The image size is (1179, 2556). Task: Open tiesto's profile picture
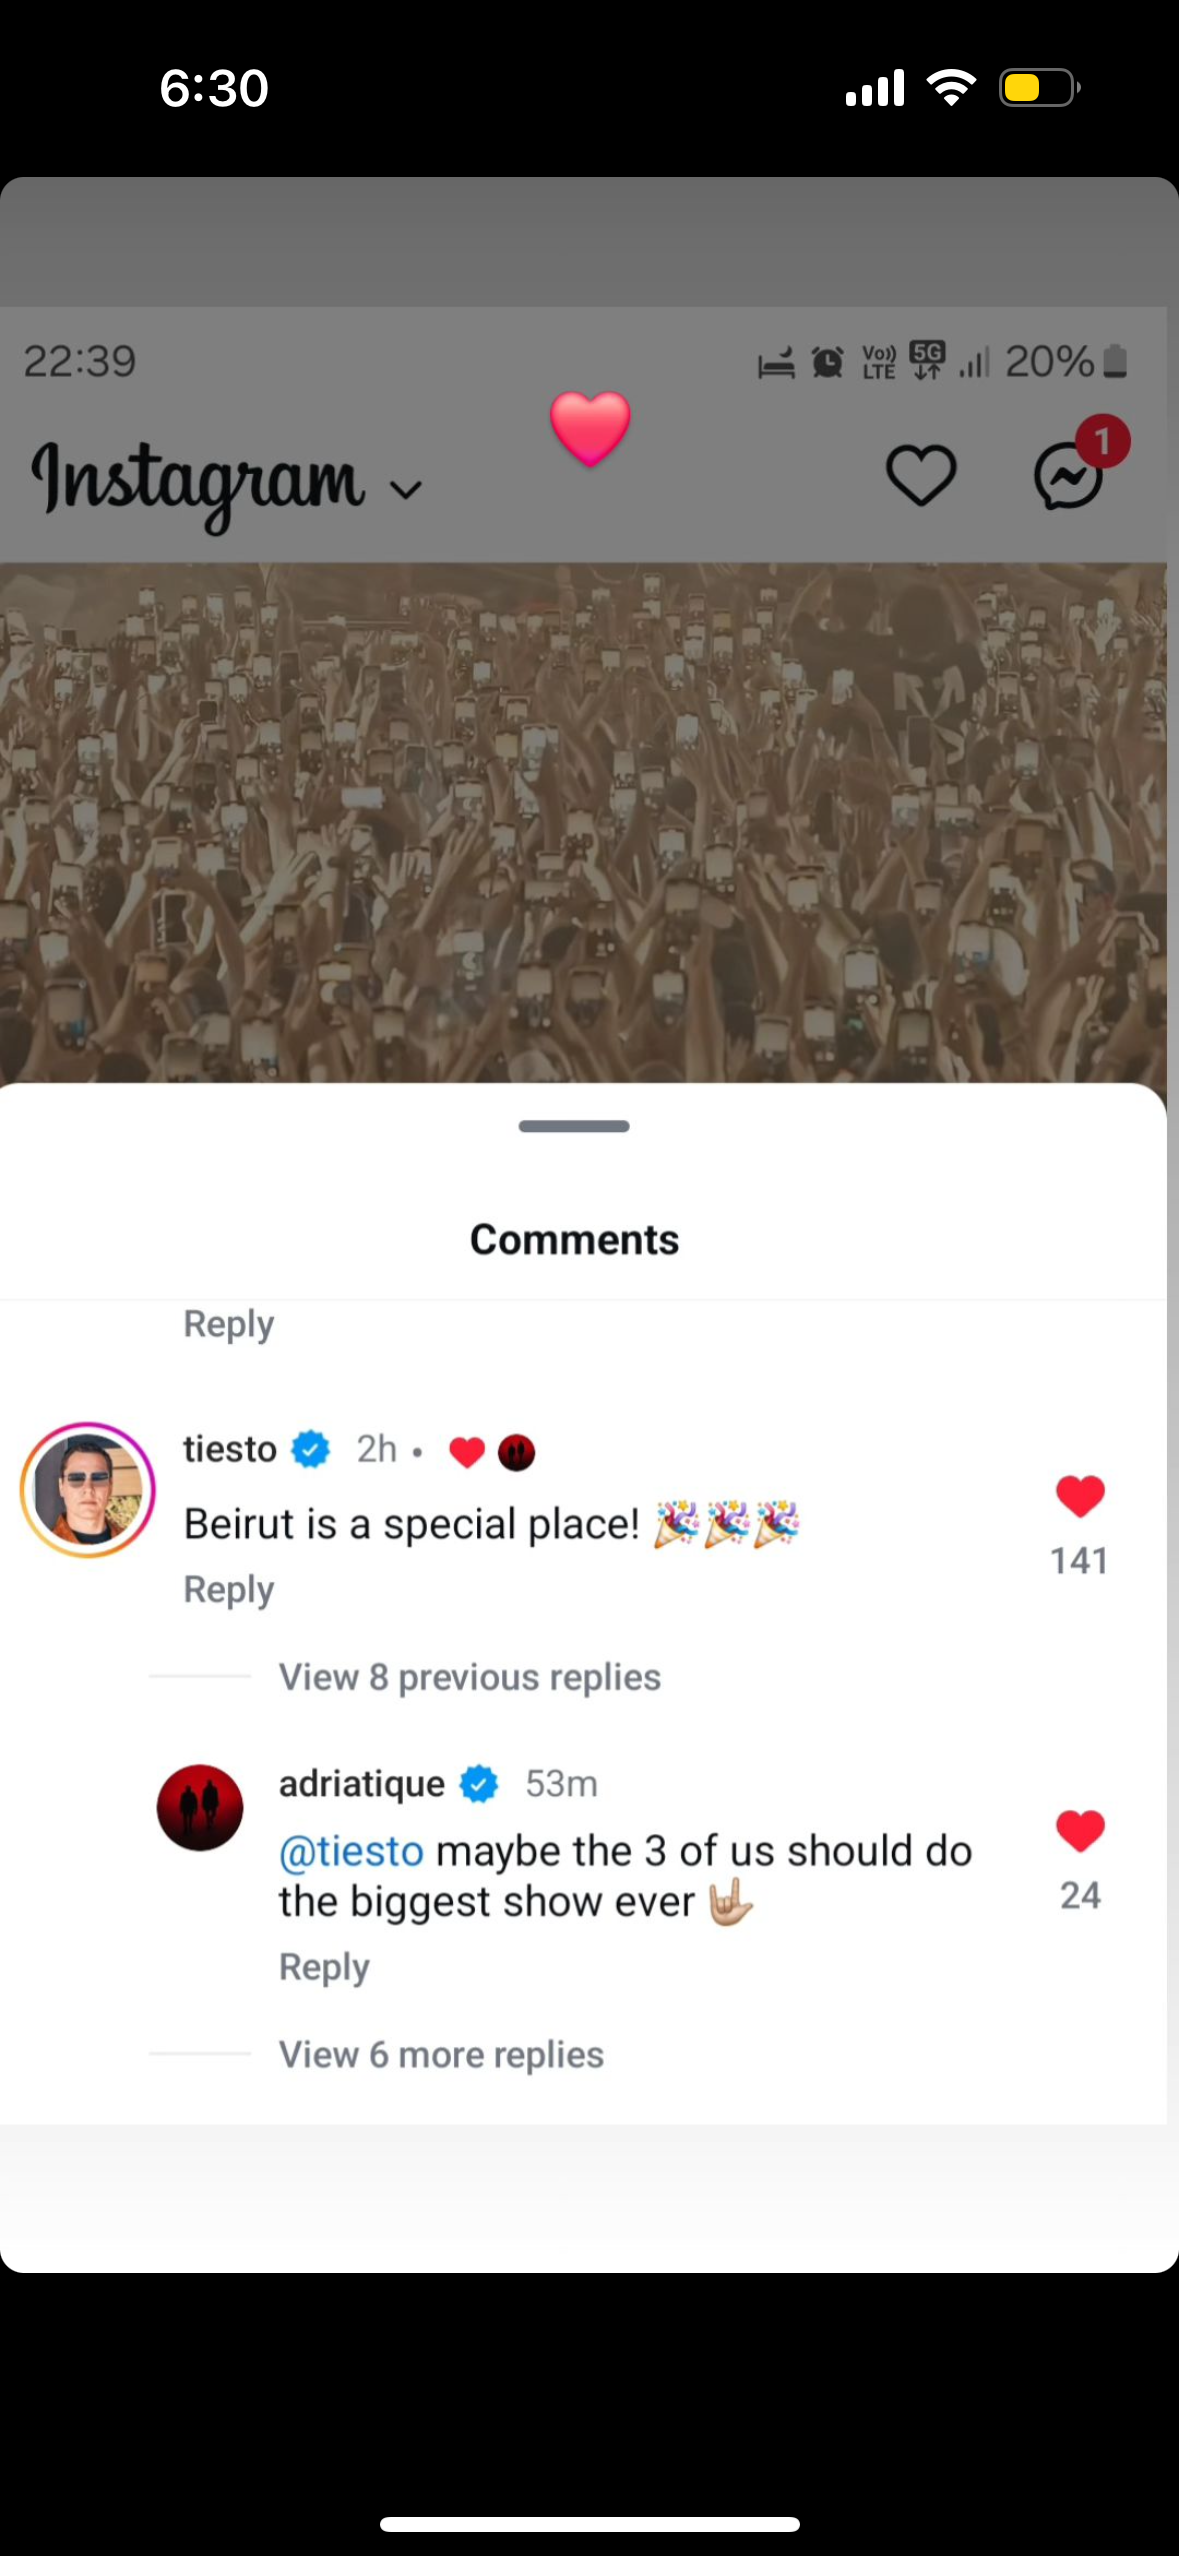coord(87,1489)
